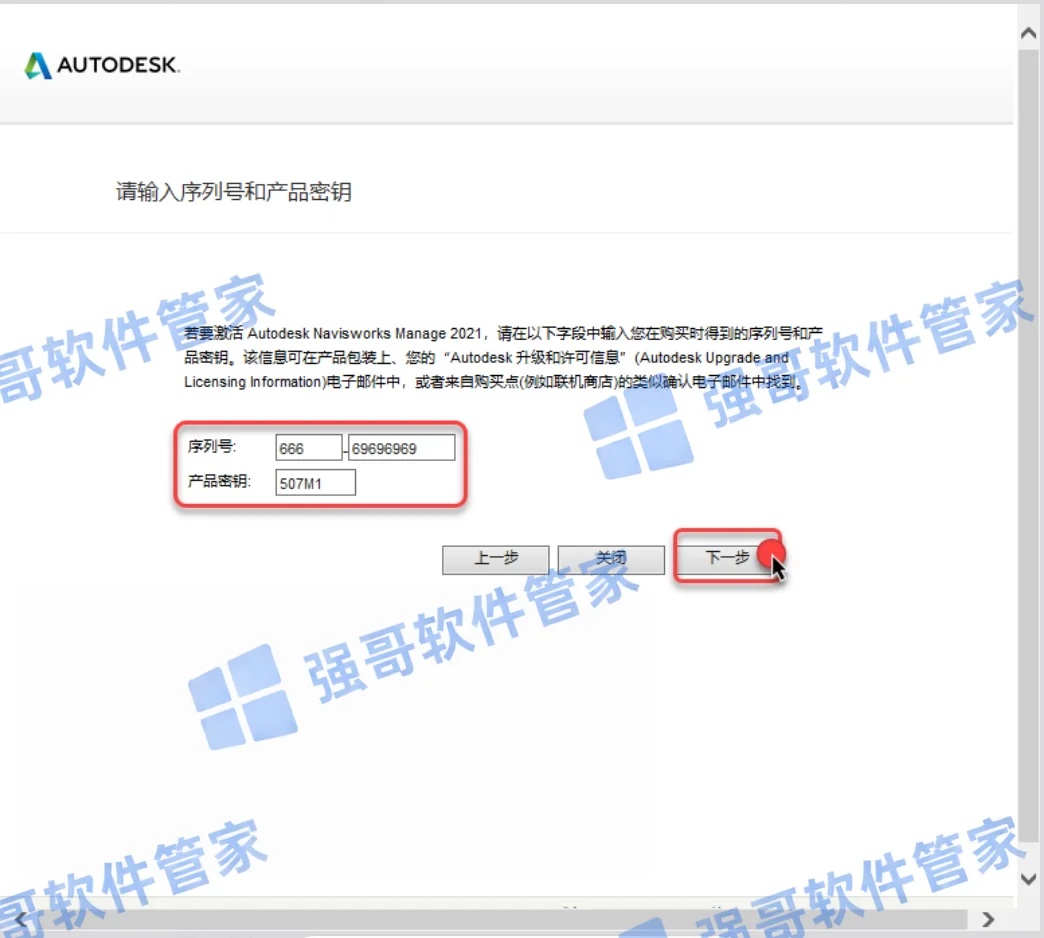Image resolution: width=1044 pixels, height=938 pixels.
Task: Click the vertical scrollbar up arrow
Action: click(x=1029, y=33)
